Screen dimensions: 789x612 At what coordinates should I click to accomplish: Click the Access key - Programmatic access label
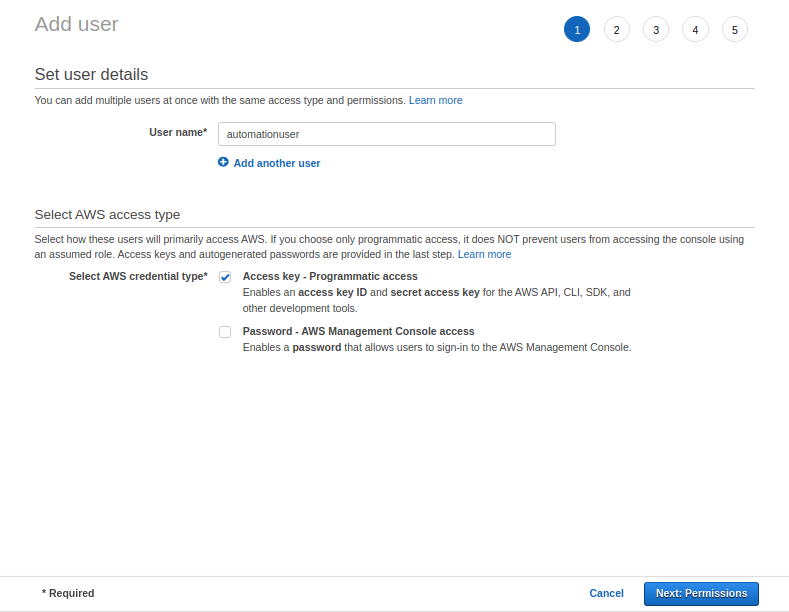[330, 276]
